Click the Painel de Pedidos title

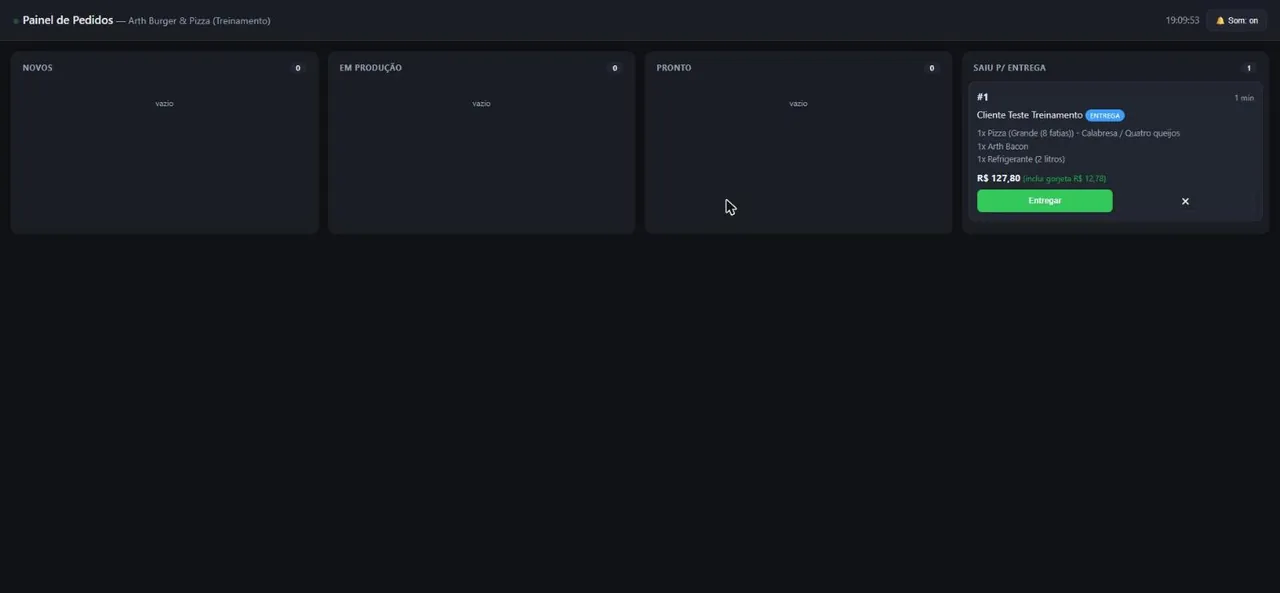click(x=68, y=20)
